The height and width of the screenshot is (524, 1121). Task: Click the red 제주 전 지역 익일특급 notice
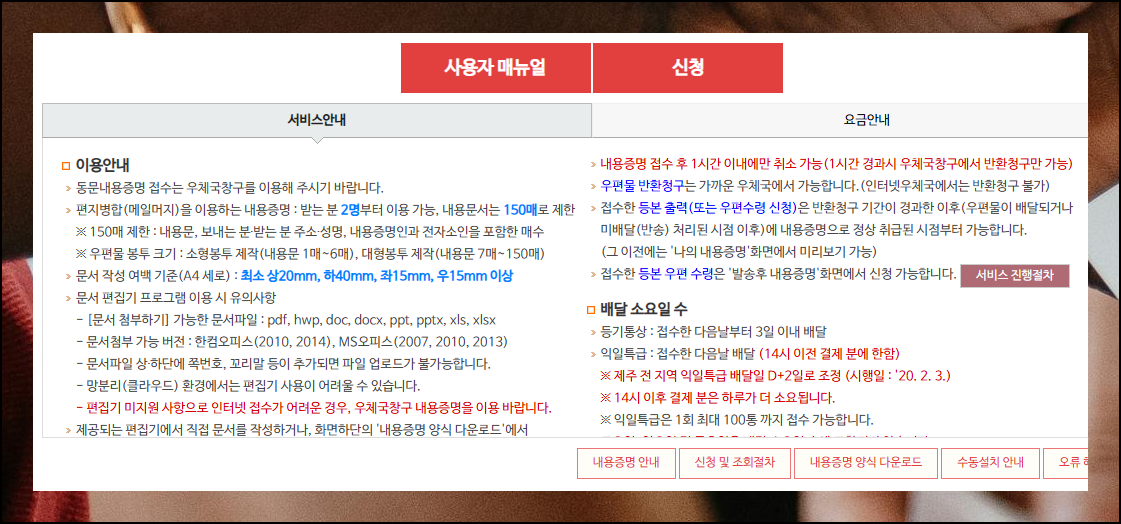pyautogui.click(x=775, y=376)
